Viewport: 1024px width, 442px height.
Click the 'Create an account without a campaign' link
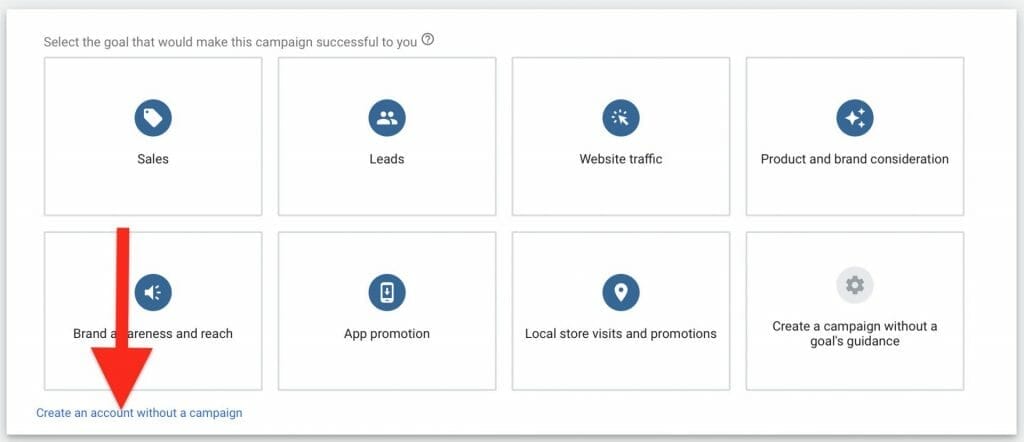[x=139, y=412]
